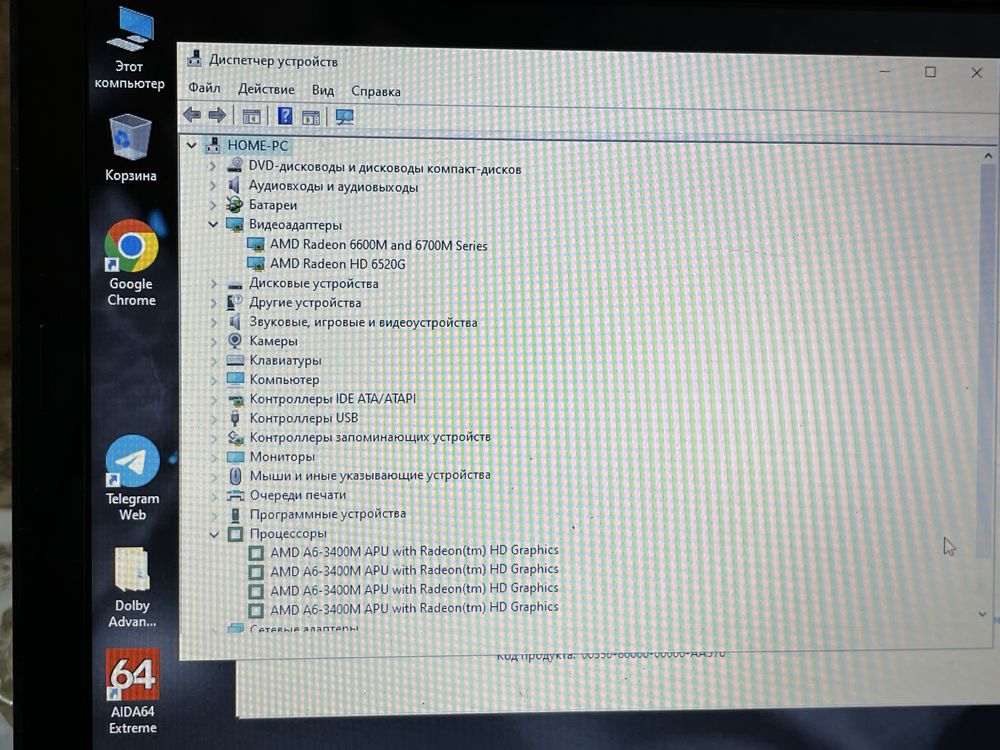Expand DVD-дисководы и дисководы компакт-дисков
The height and width of the screenshot is (750, 1000).
(x=213, y=166)
